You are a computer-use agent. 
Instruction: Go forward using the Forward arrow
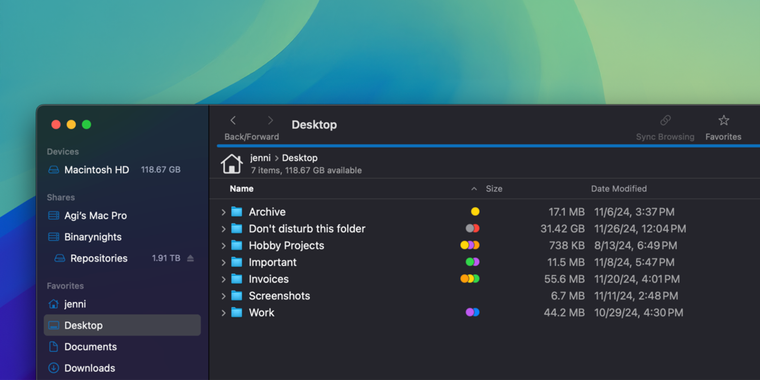270,120
